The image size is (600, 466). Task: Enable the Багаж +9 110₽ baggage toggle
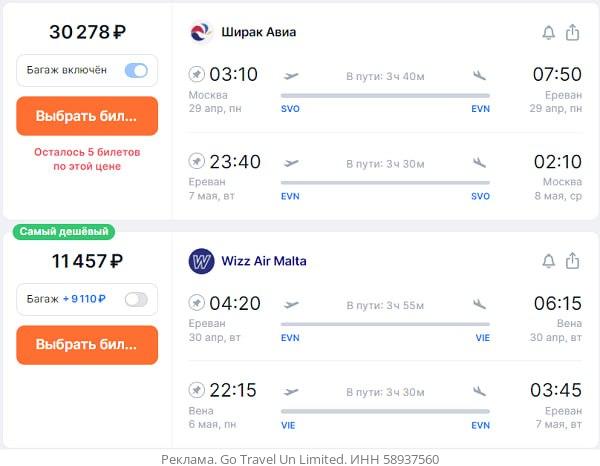point(135,299)
